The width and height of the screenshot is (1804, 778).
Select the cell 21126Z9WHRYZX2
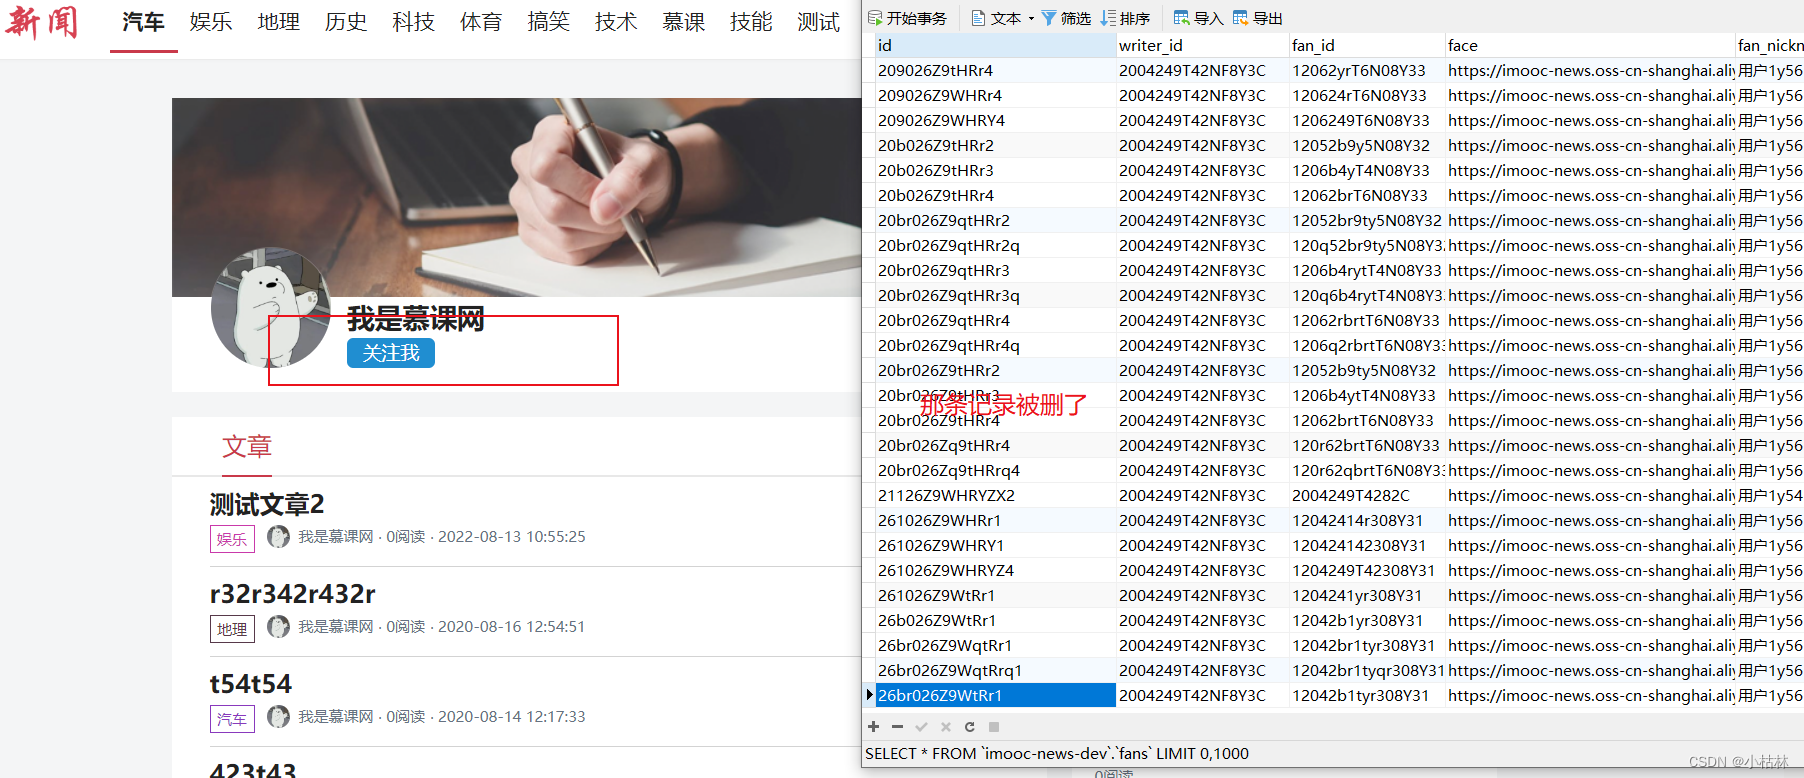pos(995,495)
